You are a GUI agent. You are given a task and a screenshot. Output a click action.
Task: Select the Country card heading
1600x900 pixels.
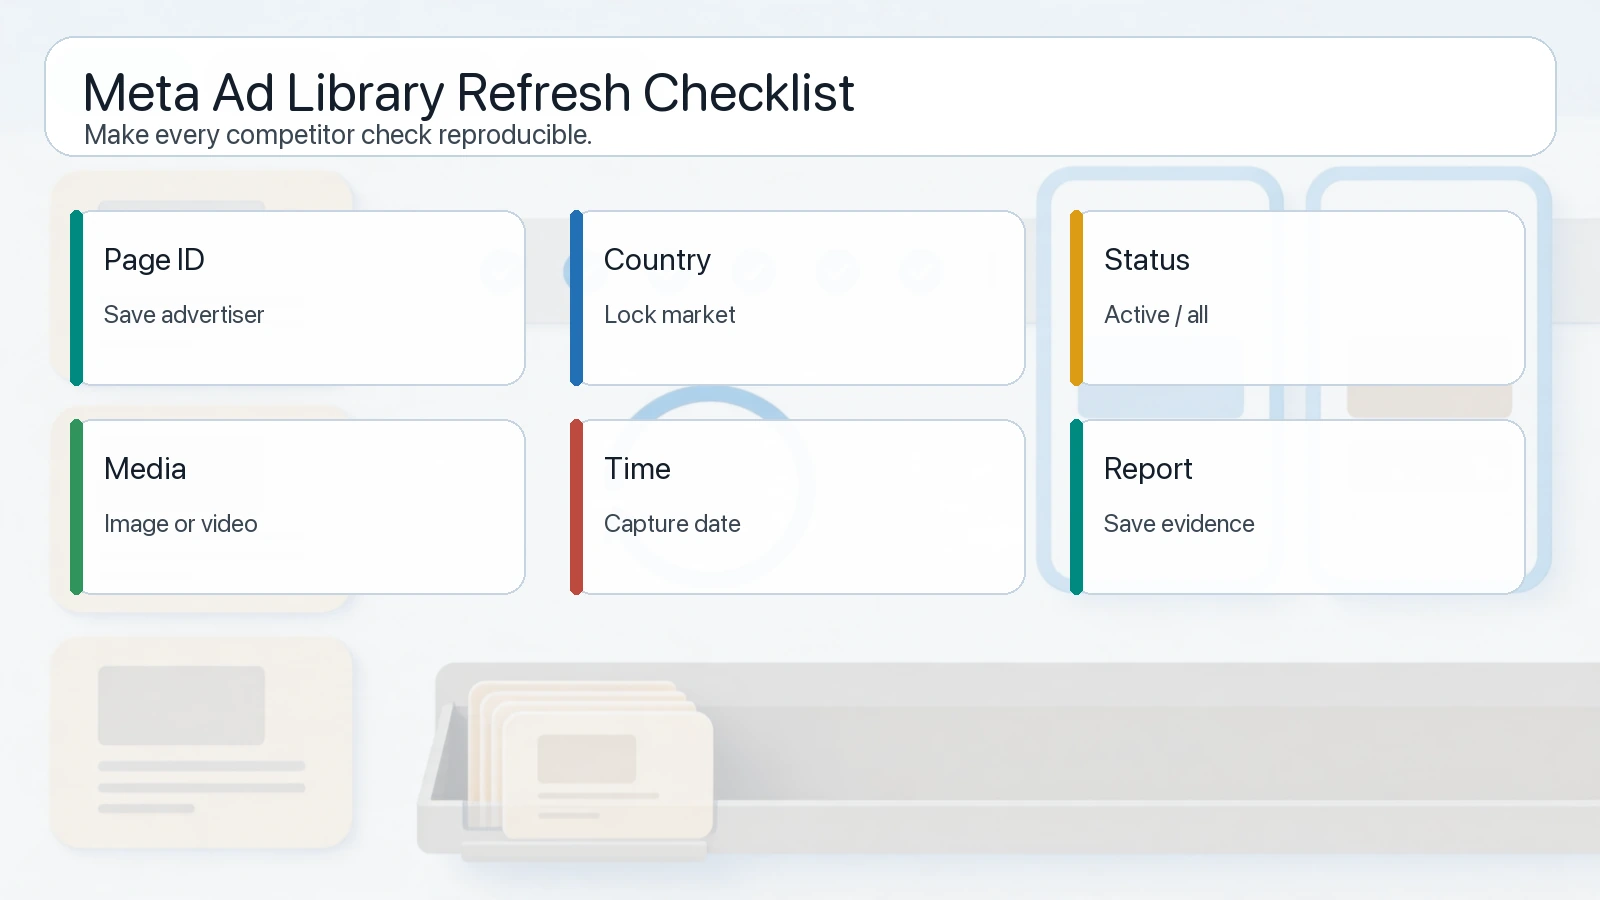657,260
